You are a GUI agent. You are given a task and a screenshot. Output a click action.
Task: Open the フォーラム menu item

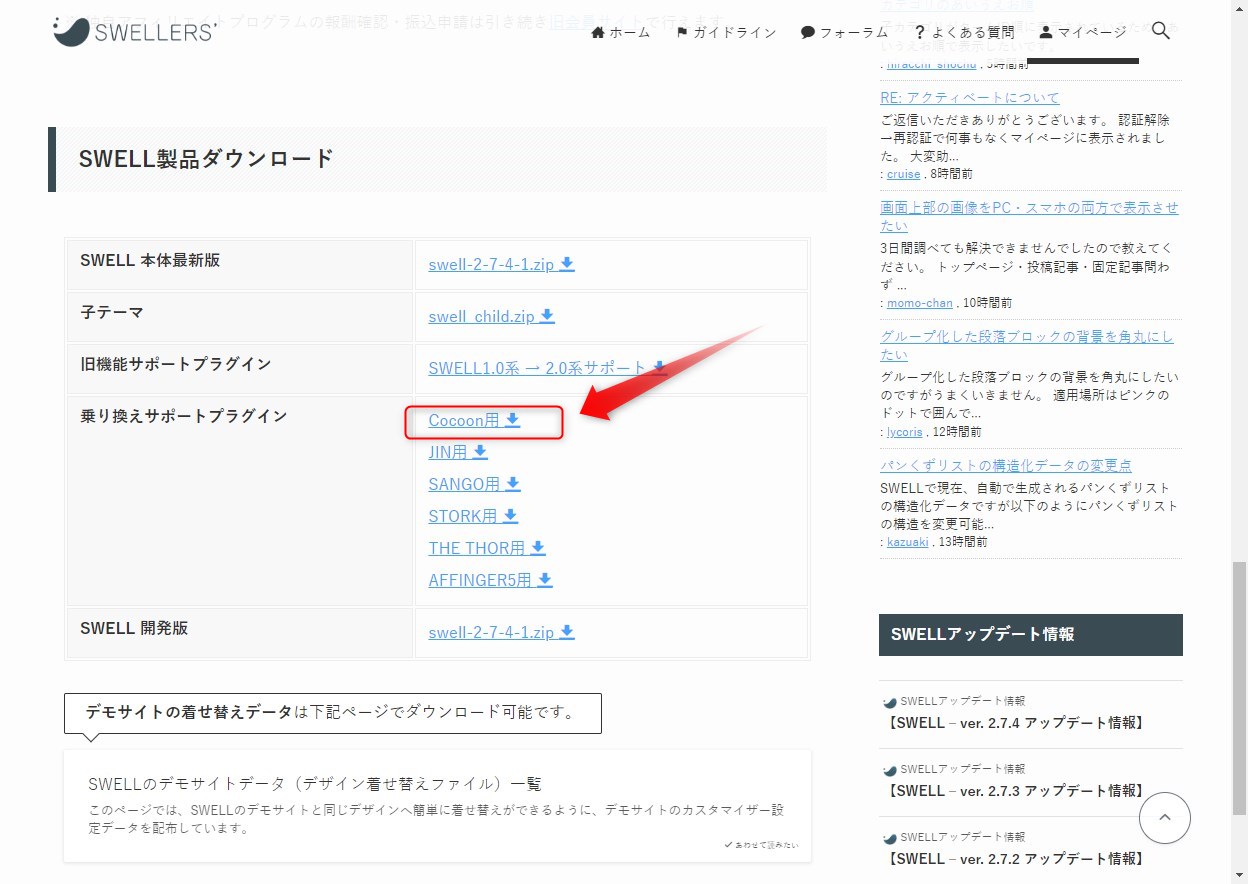[x=855, y=32]
